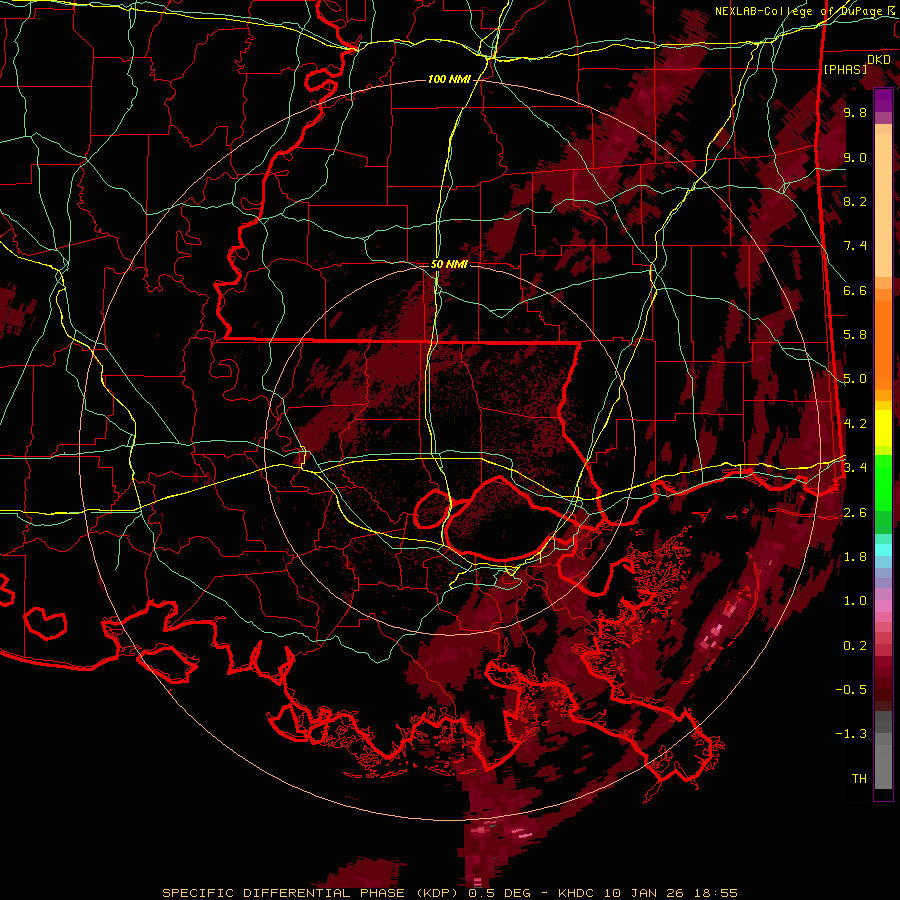
Task: Click the 1.0 value on the color scale
Action: [x=855, y=601]
